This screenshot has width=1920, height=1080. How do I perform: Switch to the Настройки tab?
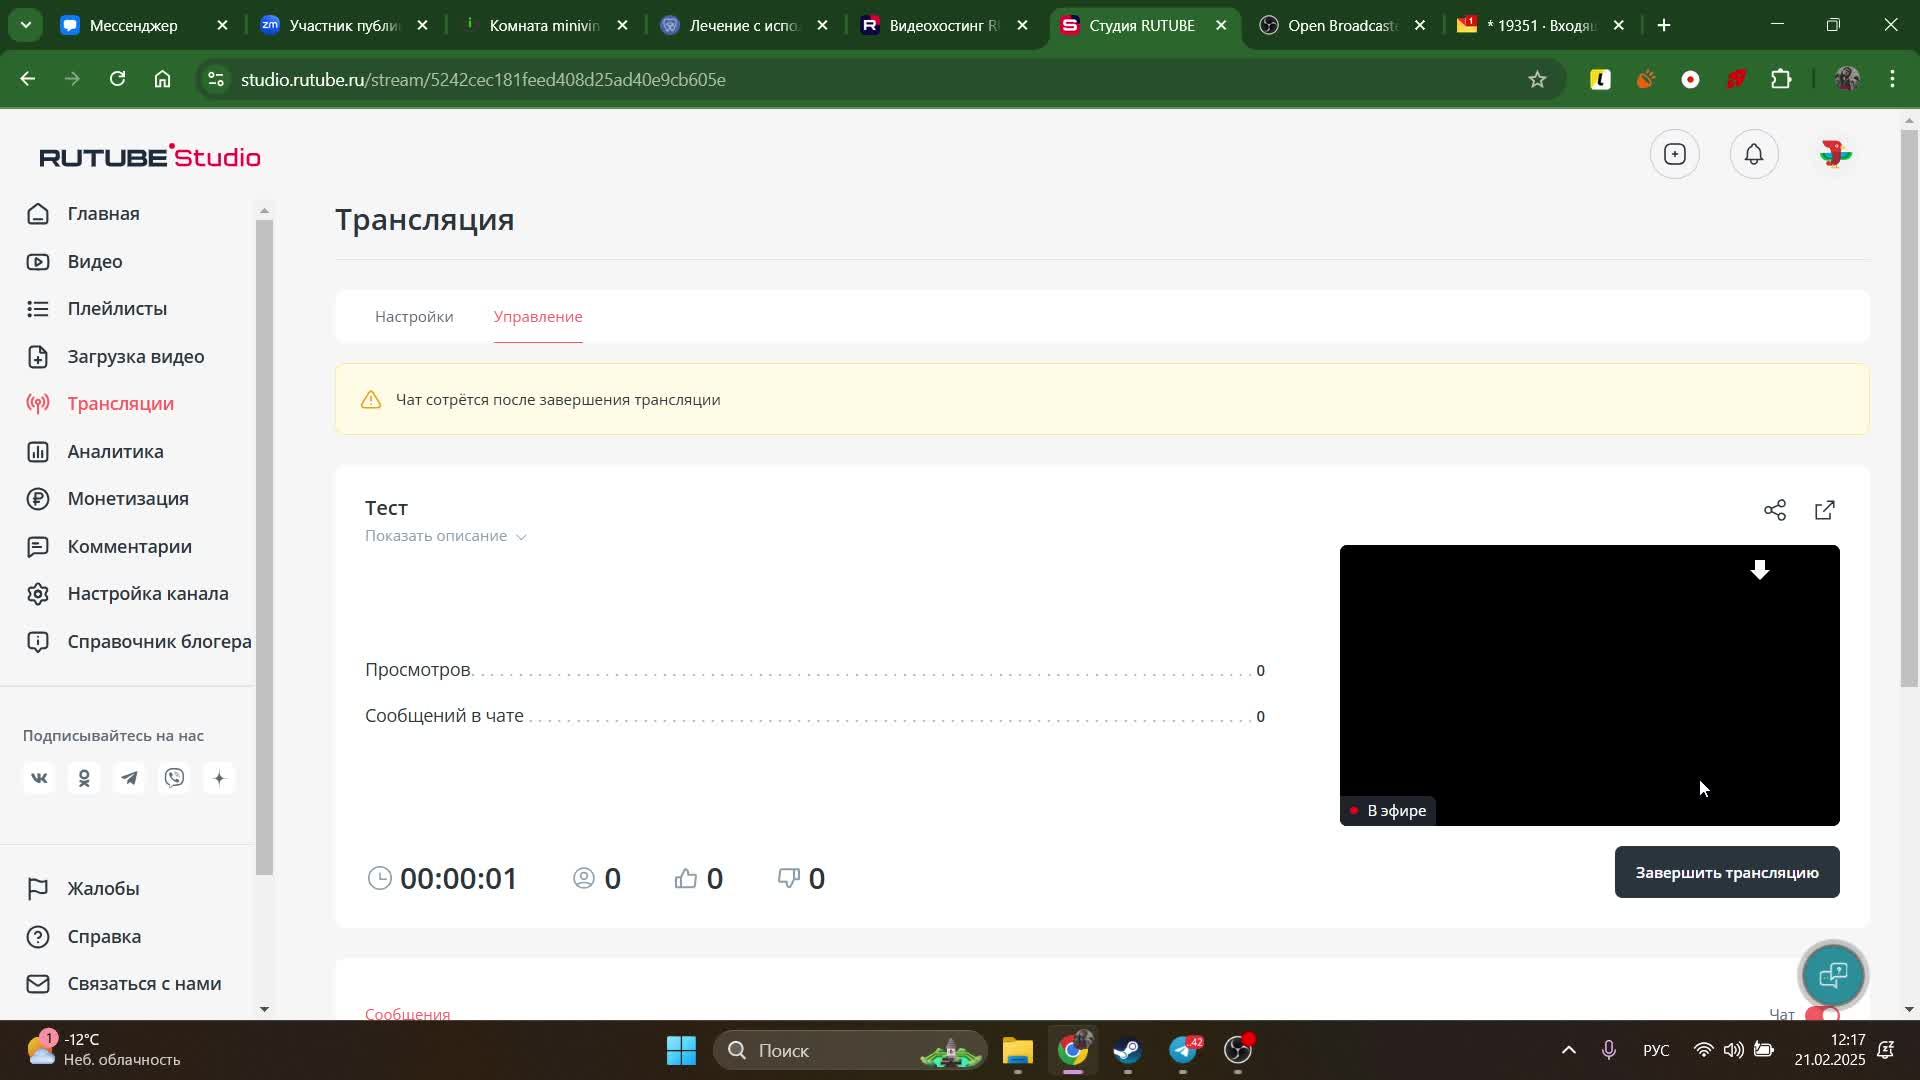(x=414, y=317)
